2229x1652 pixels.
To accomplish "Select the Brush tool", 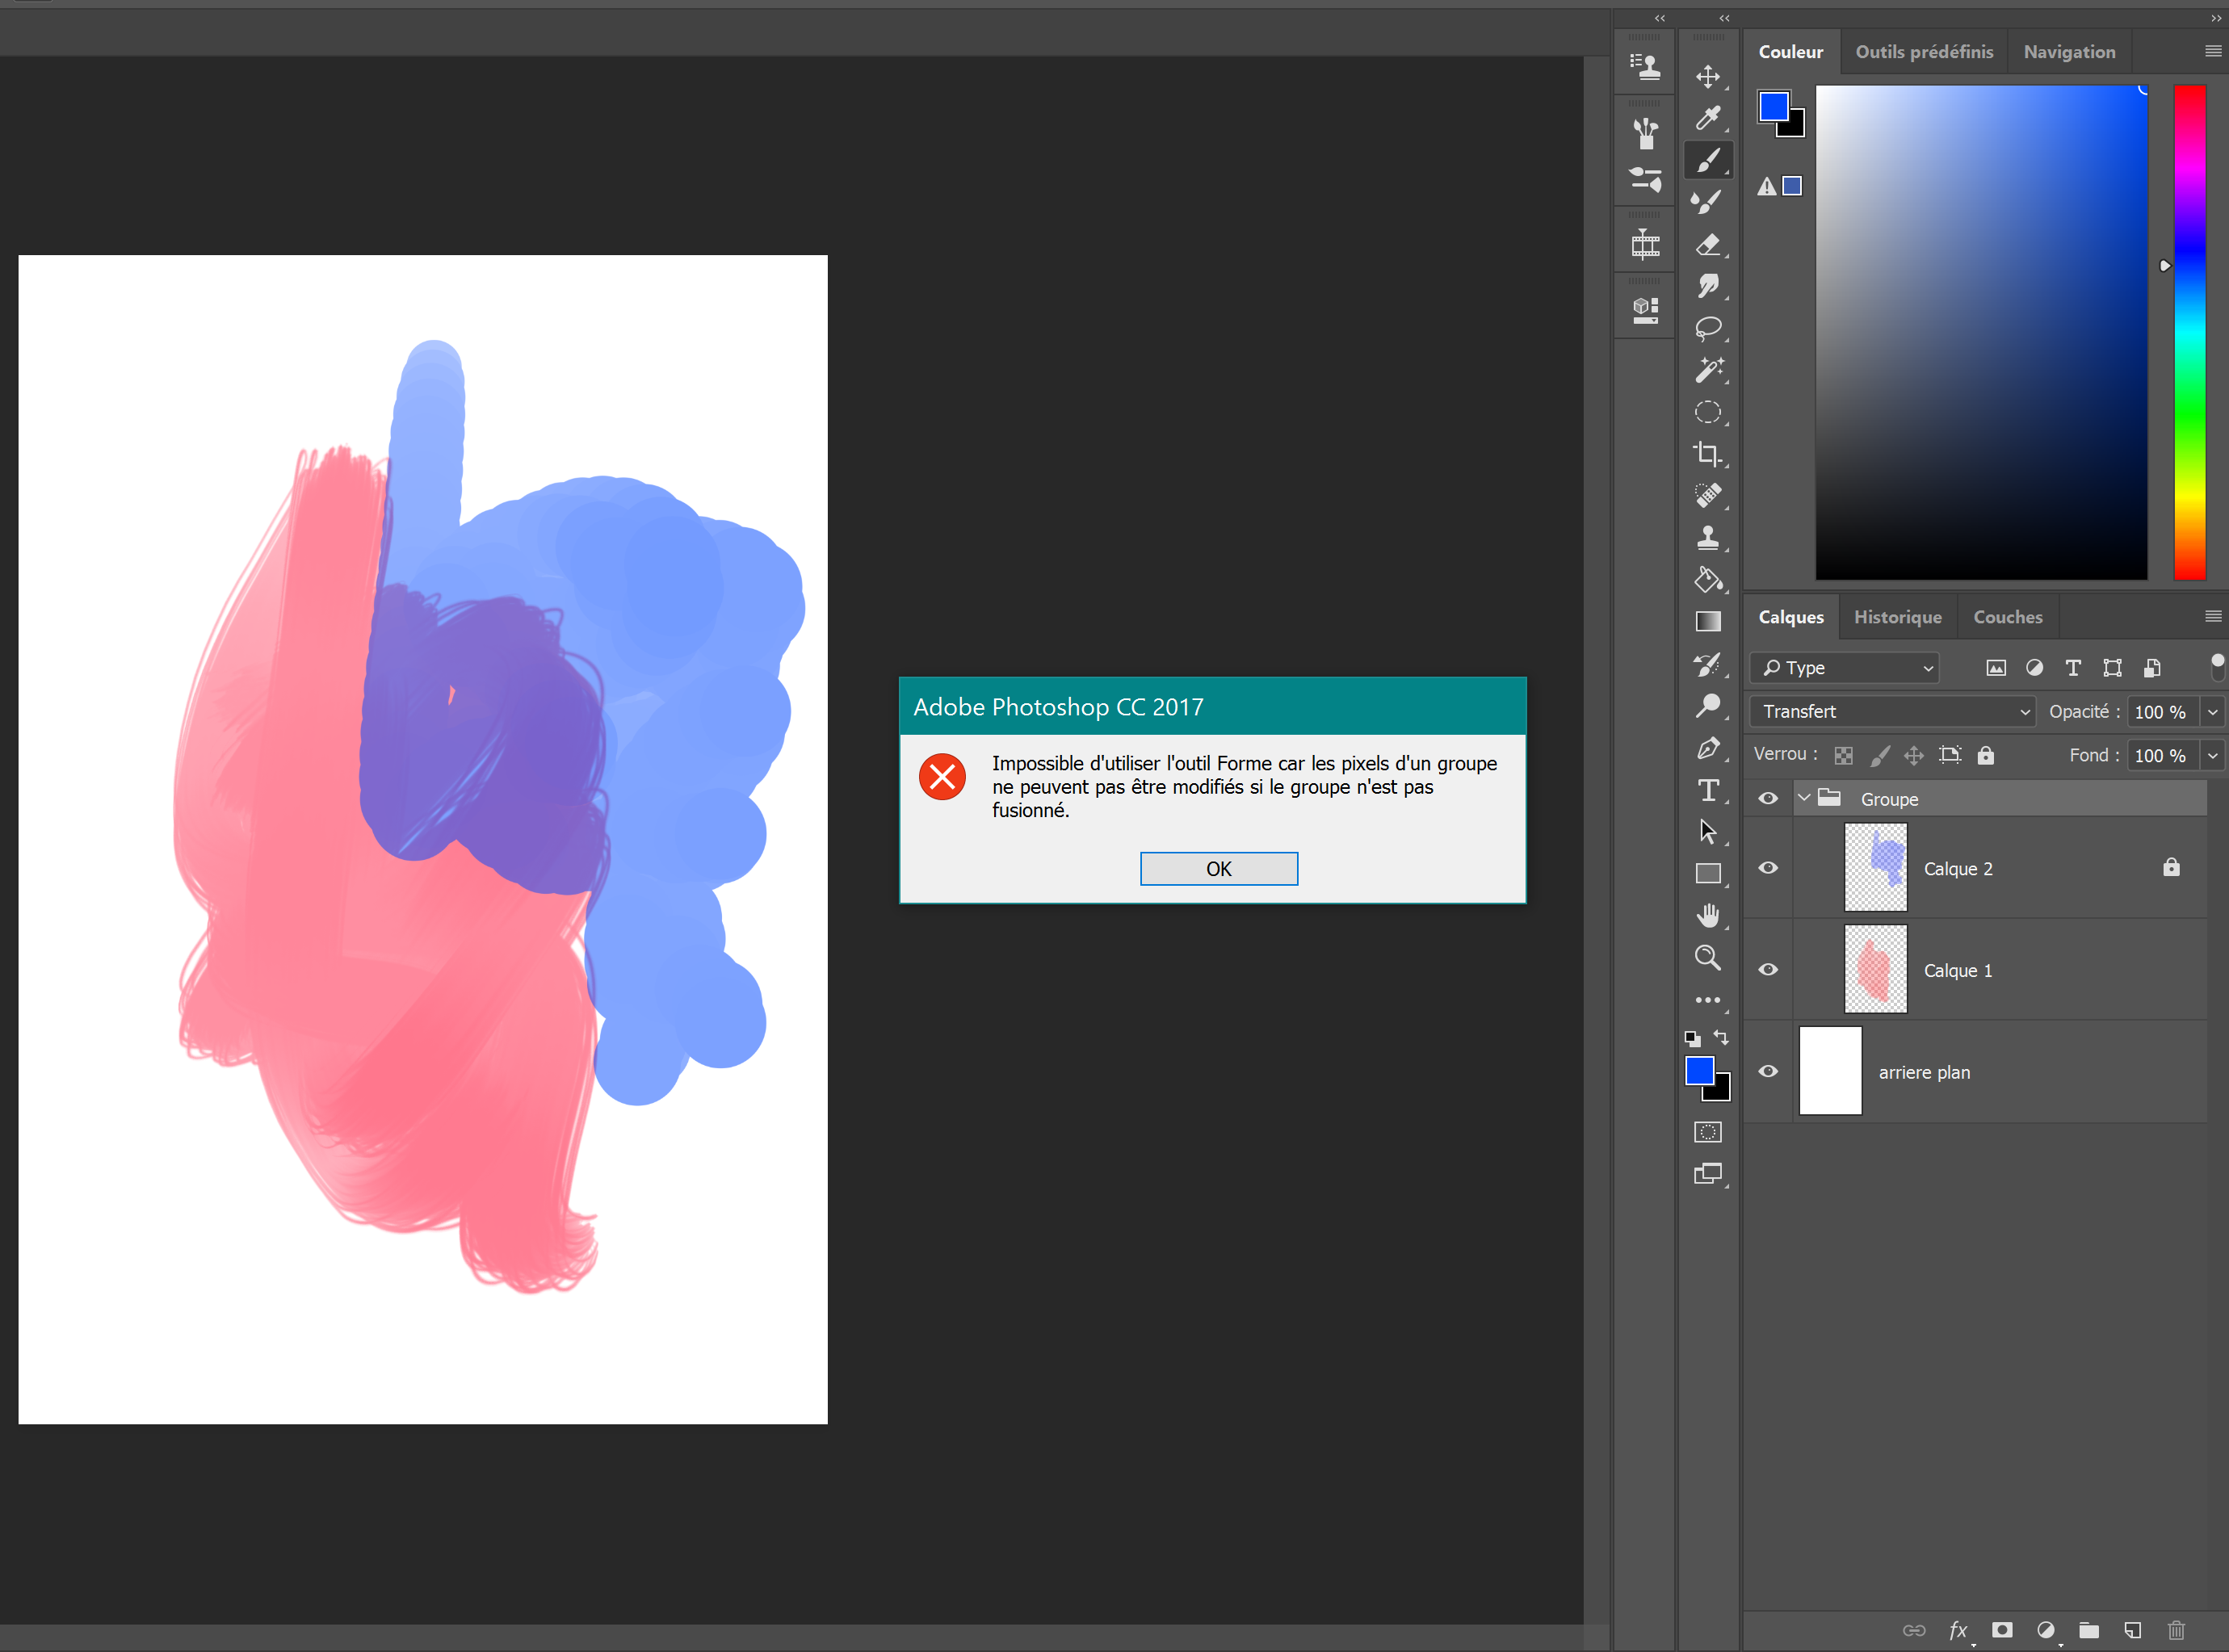I will pos(1709,160).
